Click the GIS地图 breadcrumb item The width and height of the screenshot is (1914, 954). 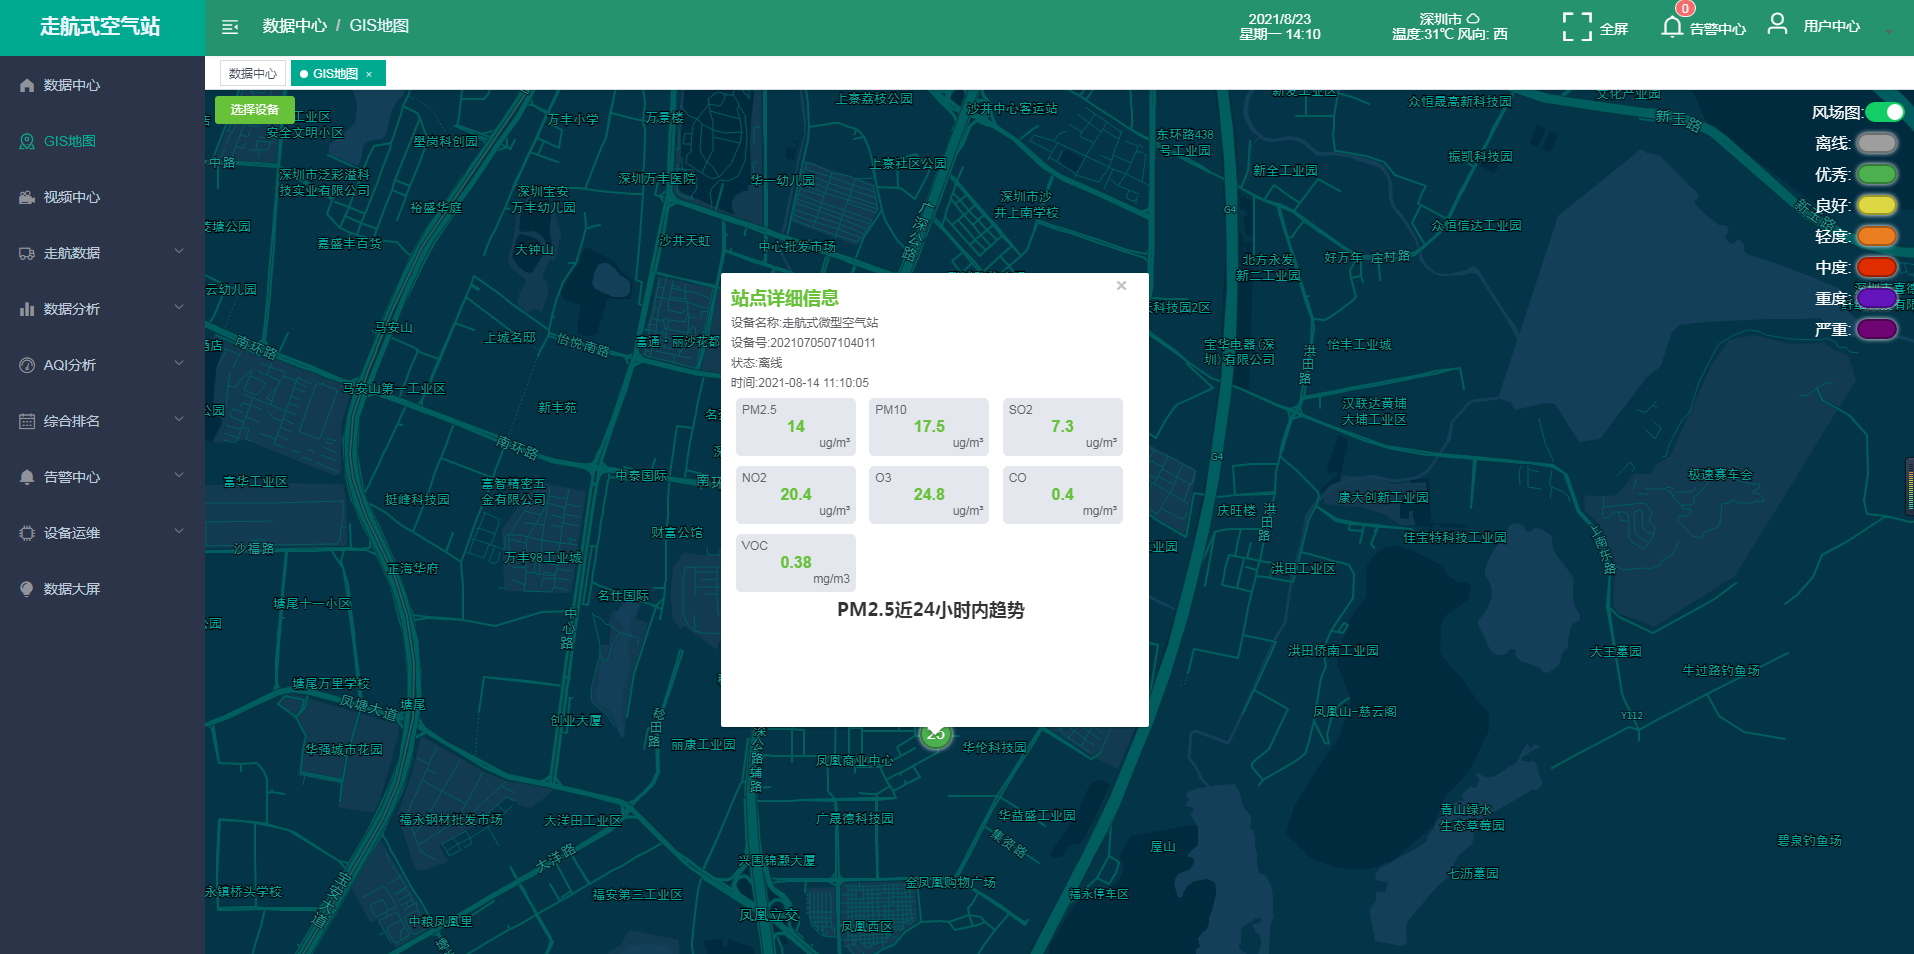(379, 26)
